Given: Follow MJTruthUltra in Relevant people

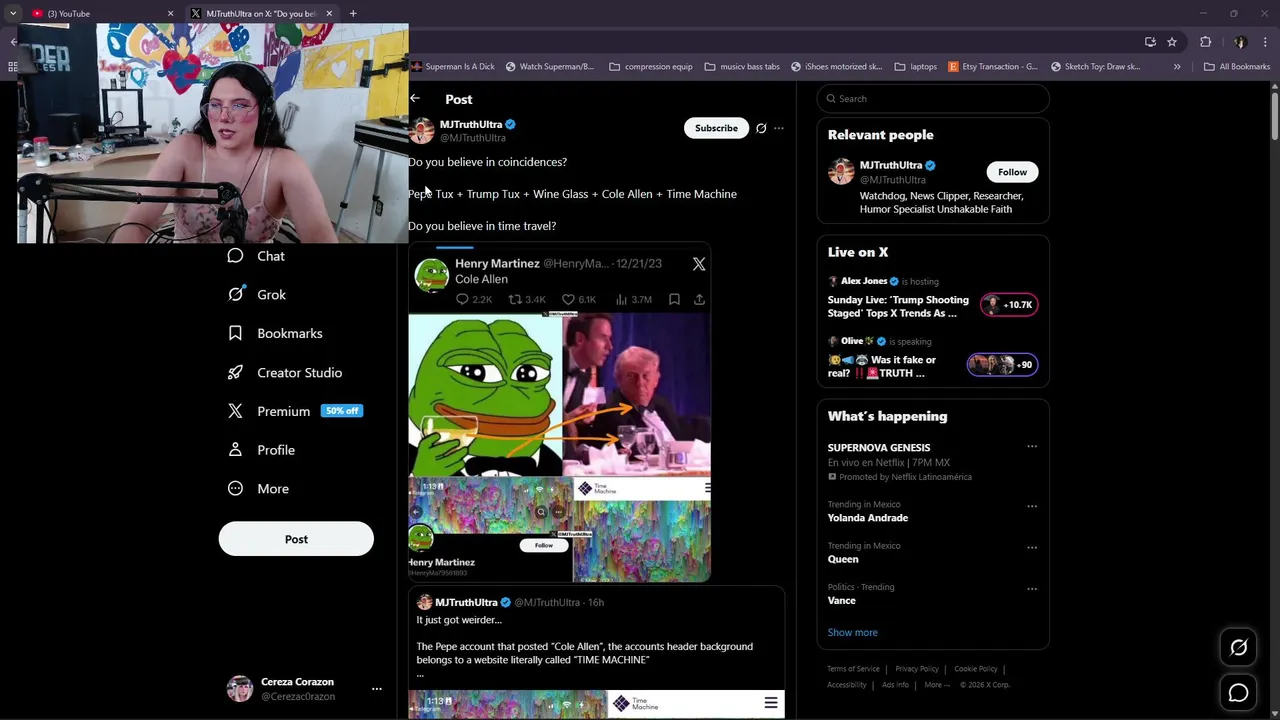Looking at the screenshot, I should pyautogui.click(x=1012, y=172).
